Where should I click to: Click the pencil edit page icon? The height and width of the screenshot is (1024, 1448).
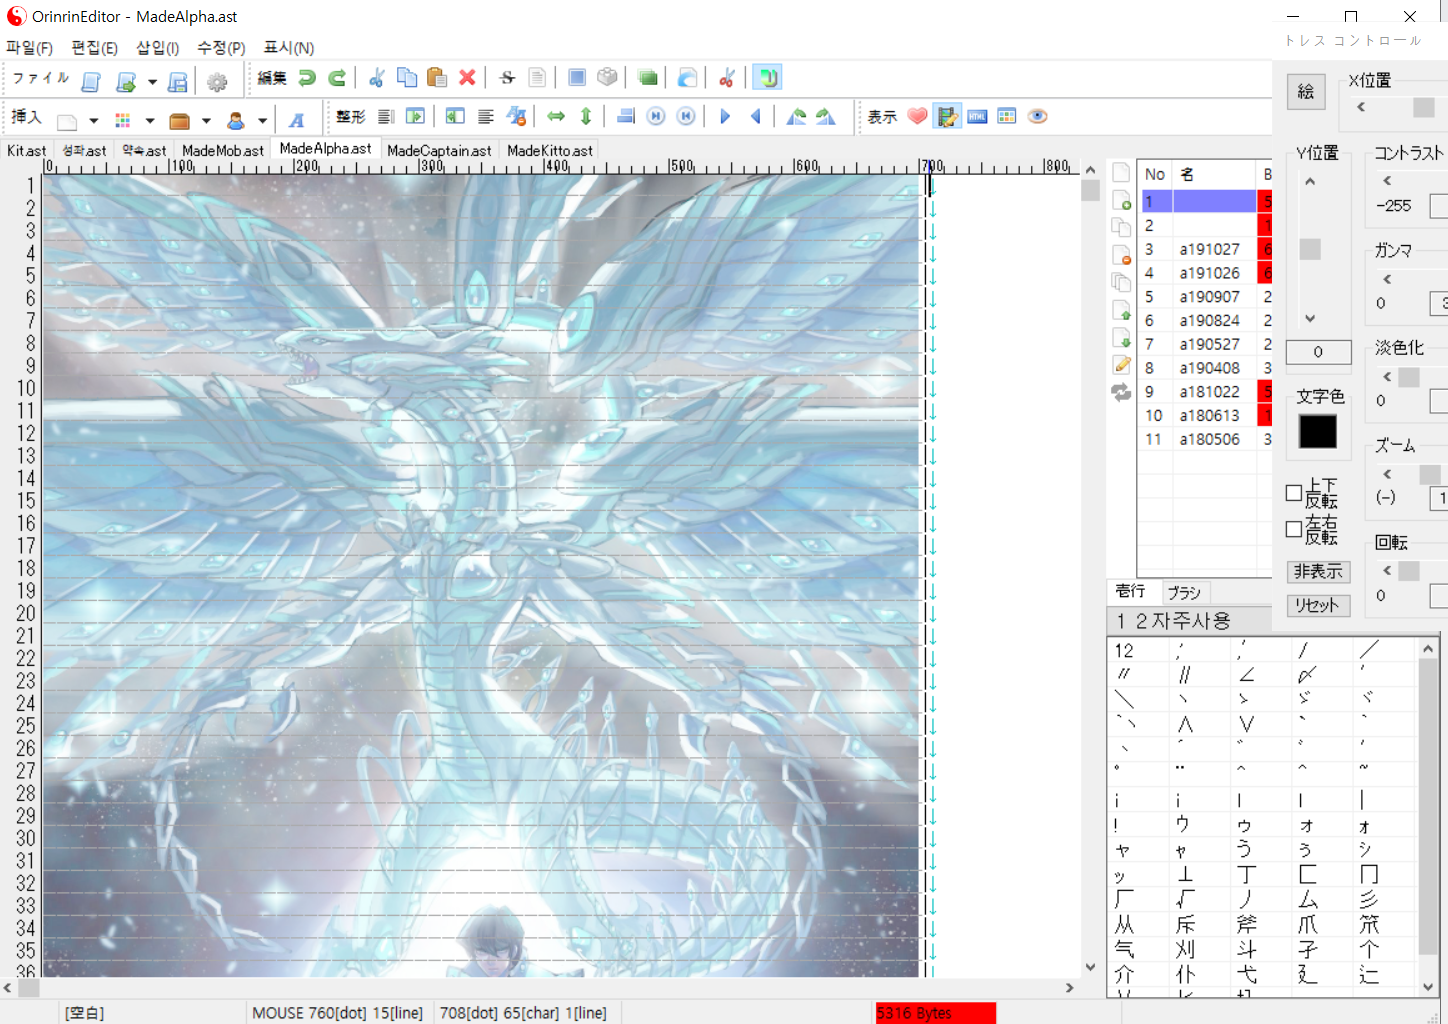click(x=1121, y=365)
